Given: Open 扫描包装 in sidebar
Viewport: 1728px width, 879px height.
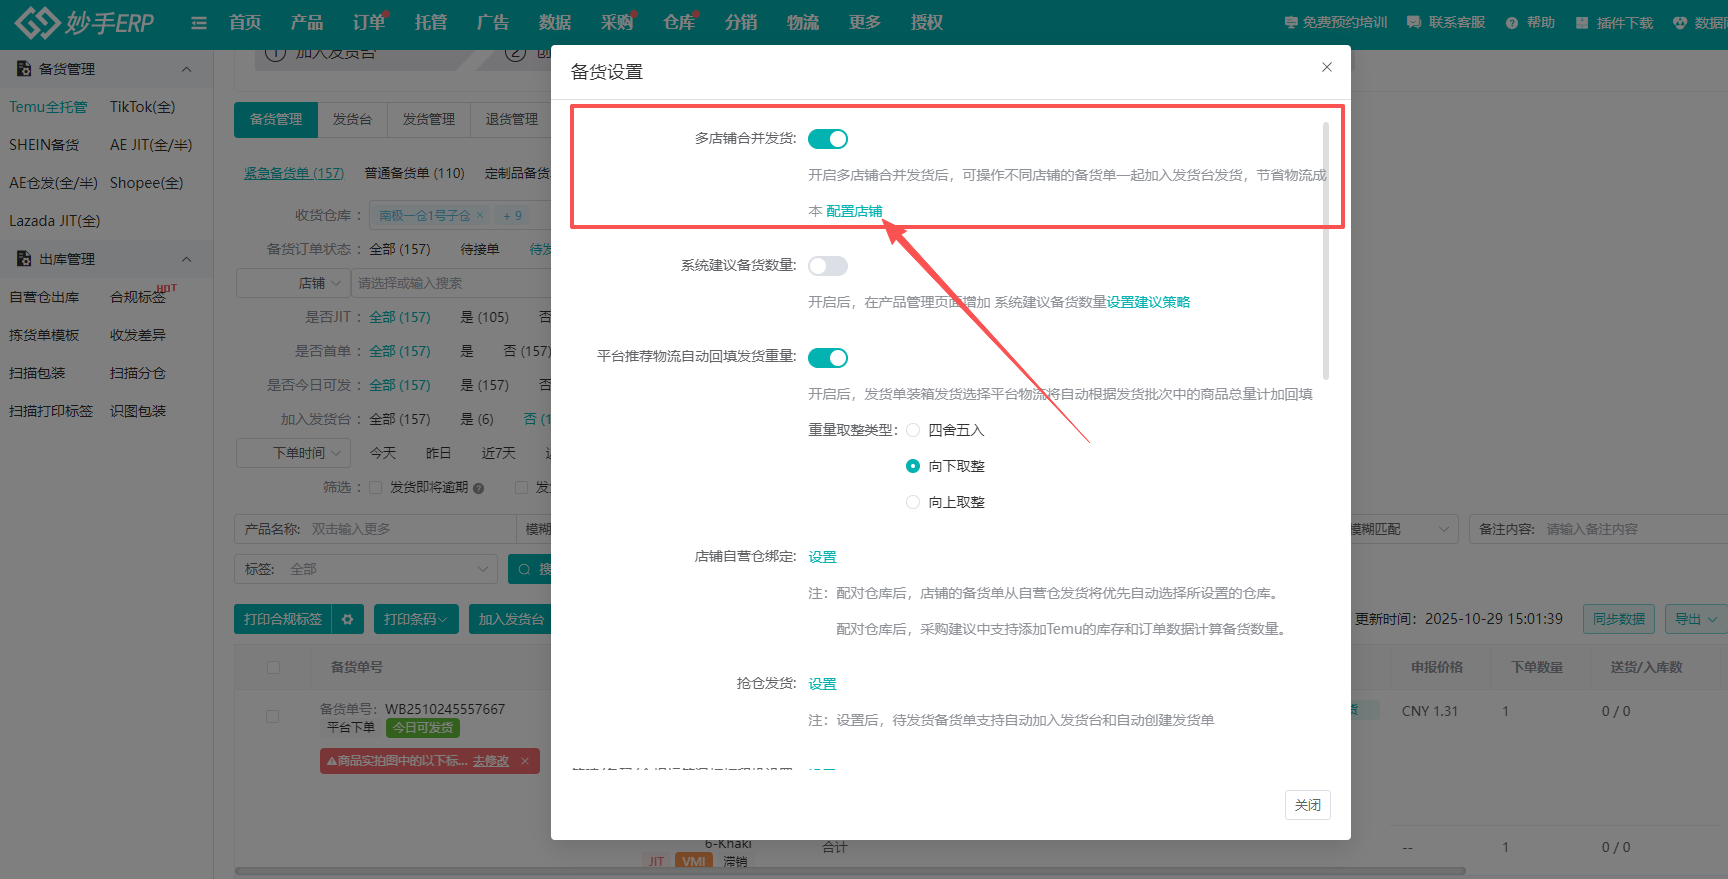Looking at the screenshot, I should [x=37, y=373].
